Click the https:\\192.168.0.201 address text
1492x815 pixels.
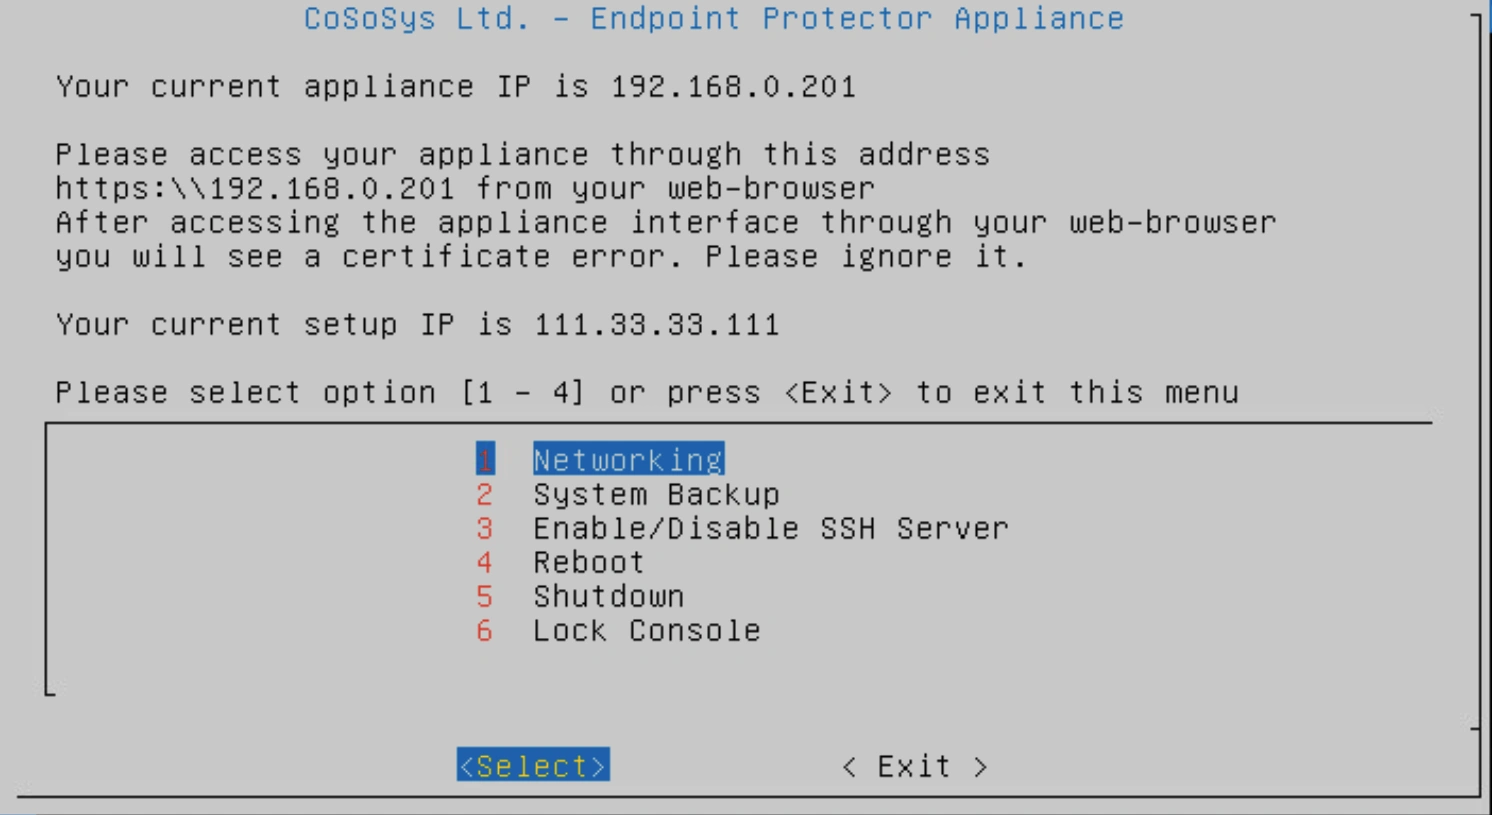coord(255,188)
